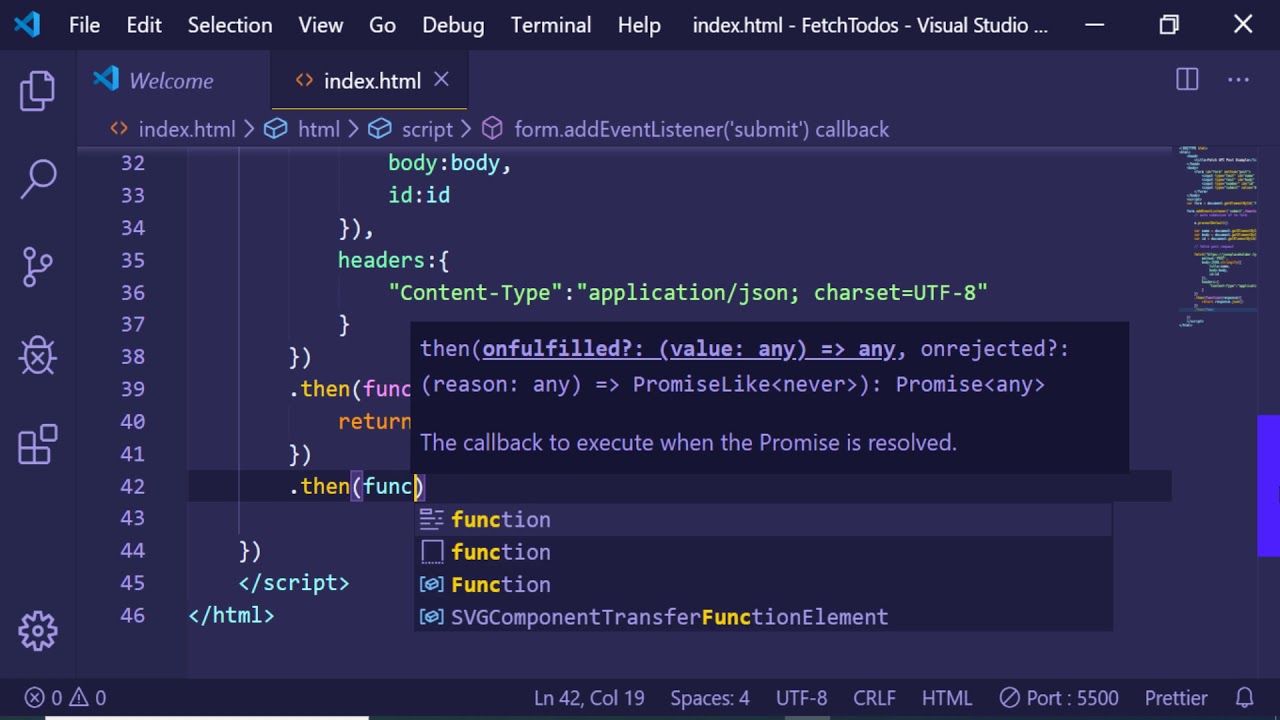Close the index.html tab
This screenshot has width=1280, height=720.
pyautogui.click(x=441, y=80)
